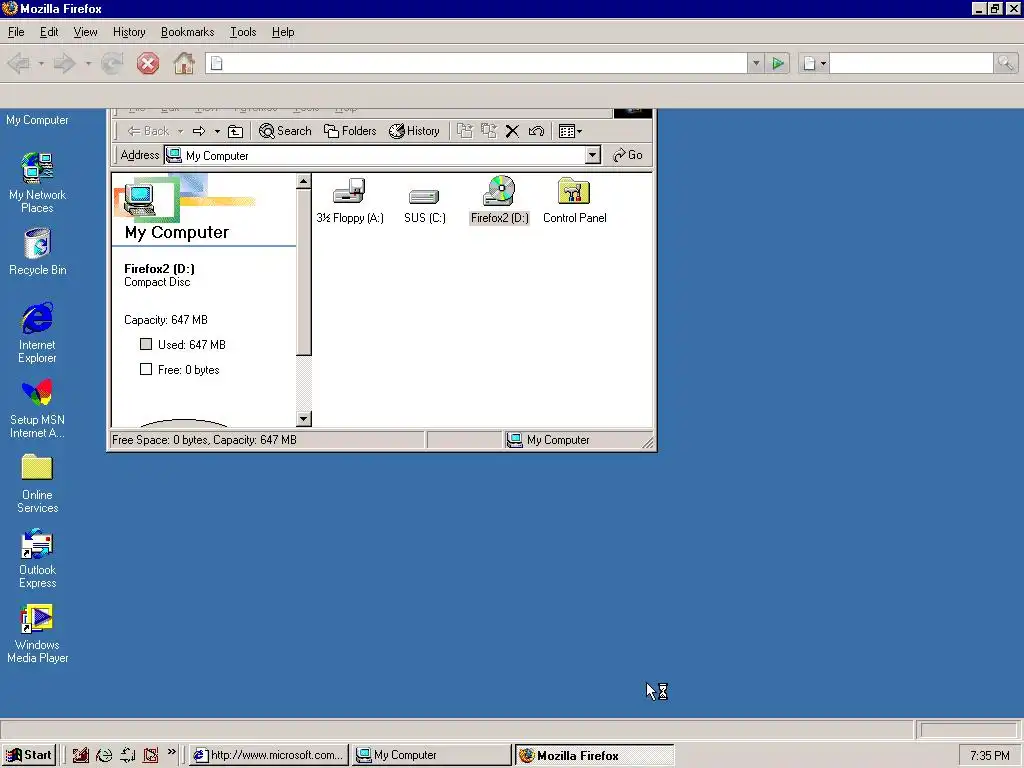The height and width of the screenshot is (768, 1024).
Task: Click the Free space legend swatch
Action: (x=146, y=370)
